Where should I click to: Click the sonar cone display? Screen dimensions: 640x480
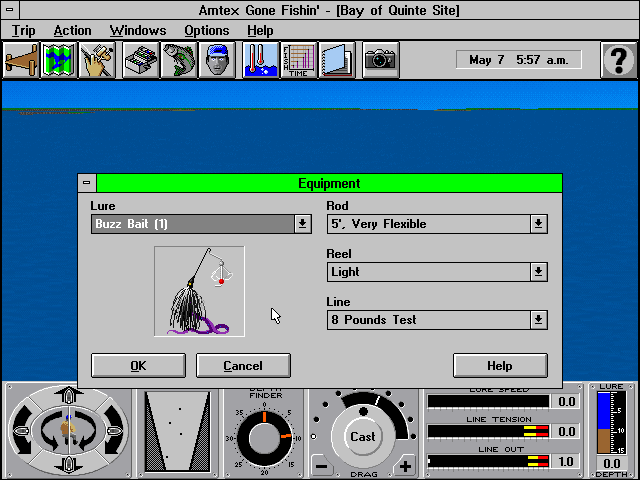click(177, 432)
